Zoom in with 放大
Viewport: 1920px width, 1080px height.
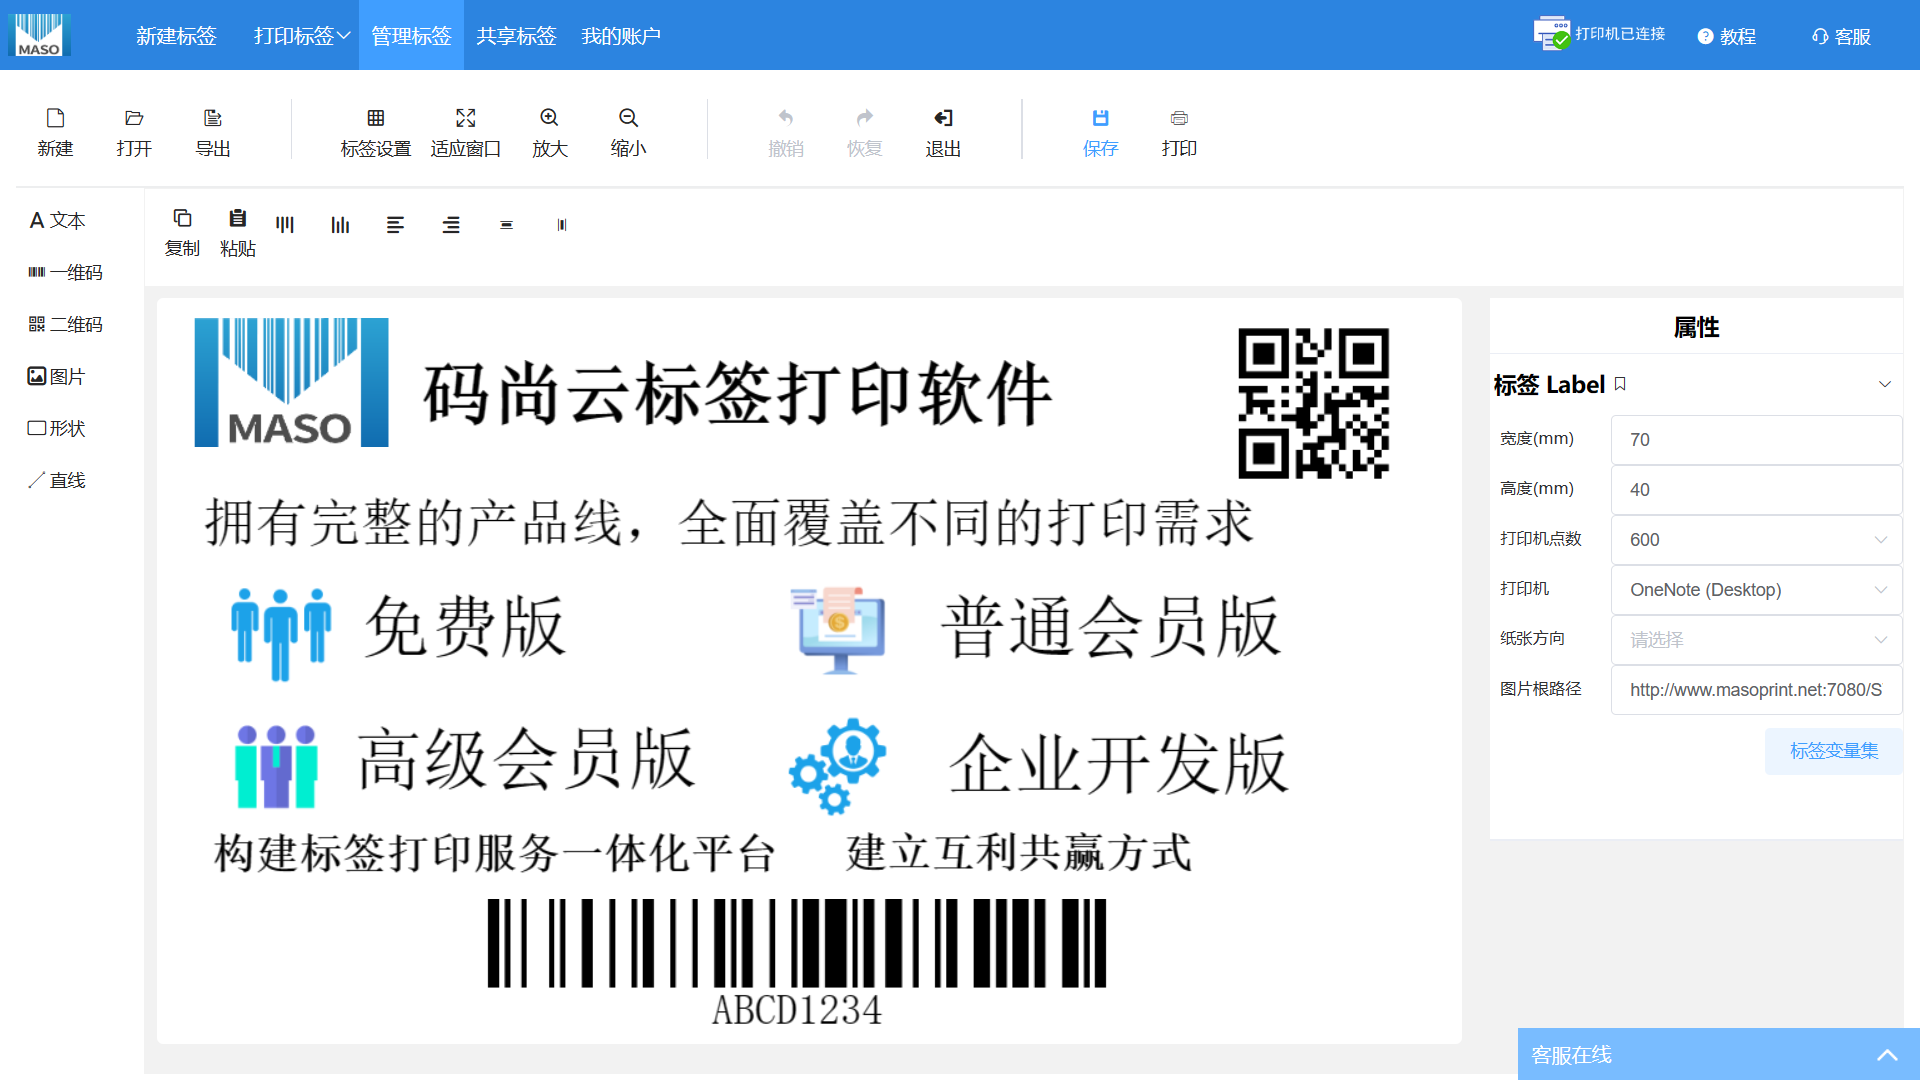(x=550, y=133)
